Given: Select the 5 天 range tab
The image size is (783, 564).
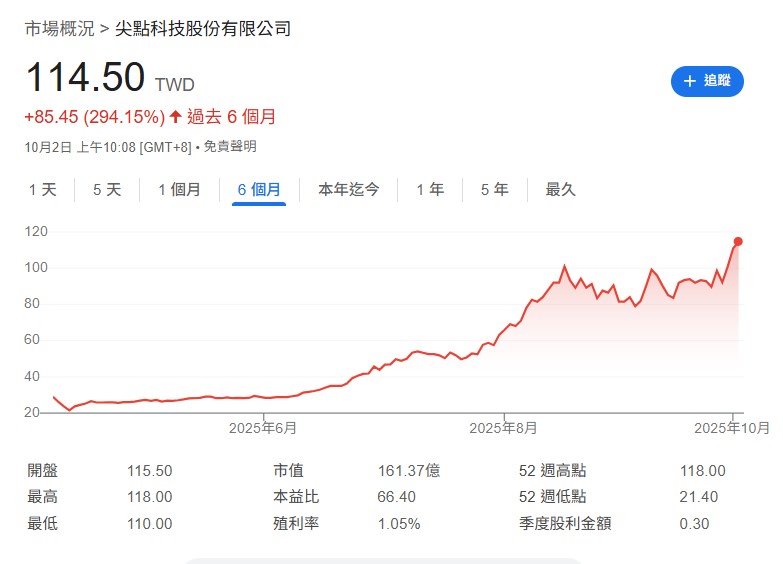Looking at the screenshot, I should pos(107,190).
